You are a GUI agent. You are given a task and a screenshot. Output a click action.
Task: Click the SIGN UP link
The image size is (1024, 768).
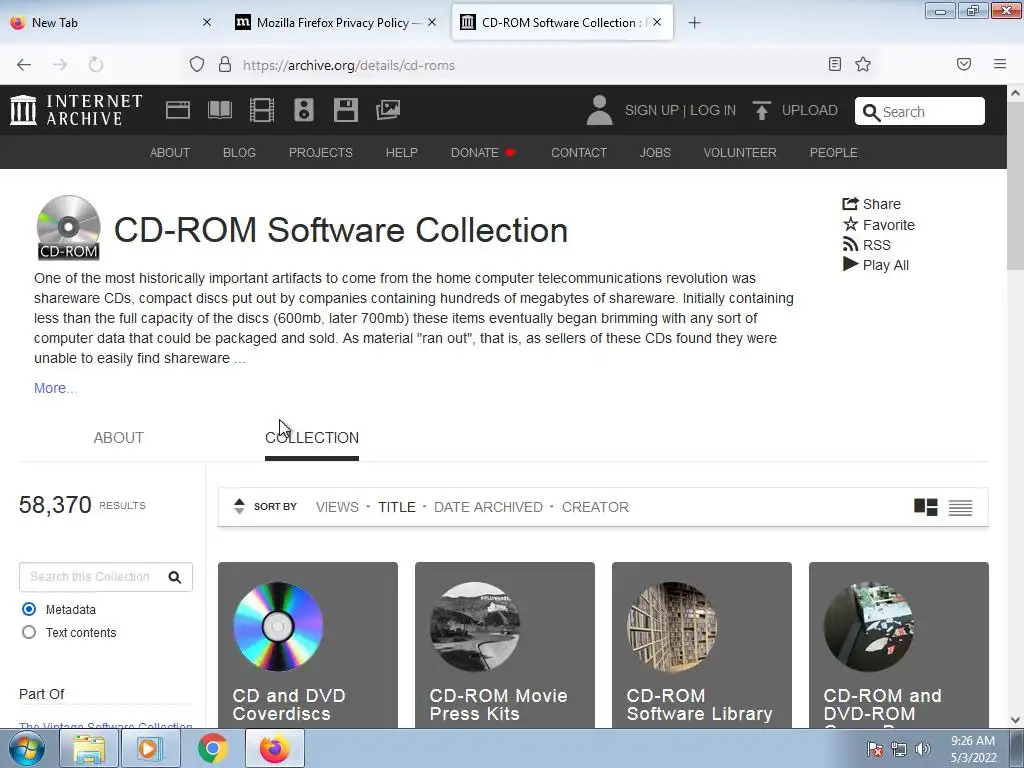[x=652, y=110]
